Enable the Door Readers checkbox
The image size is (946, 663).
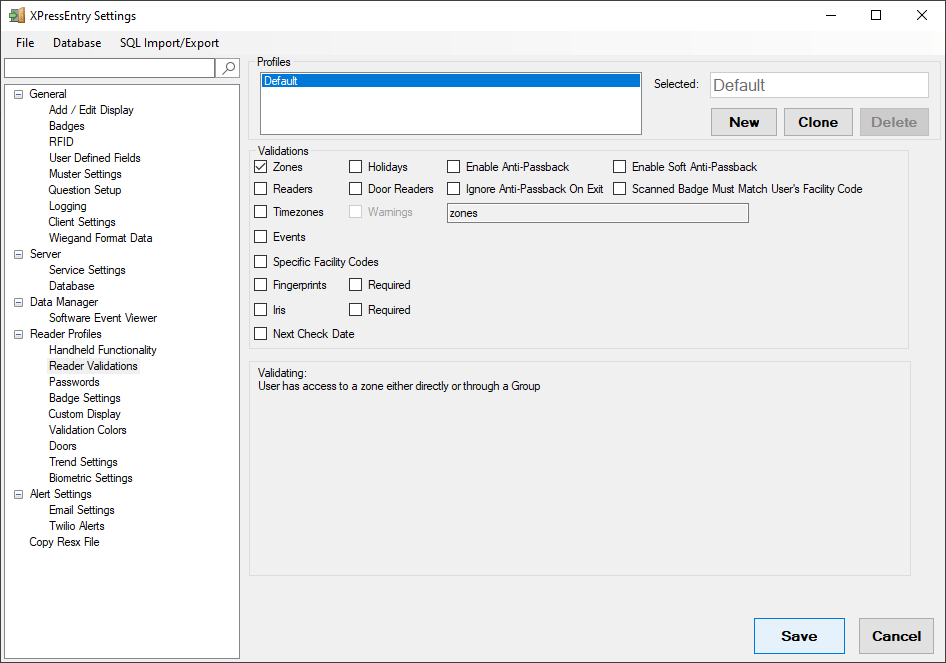coord(355,189)
